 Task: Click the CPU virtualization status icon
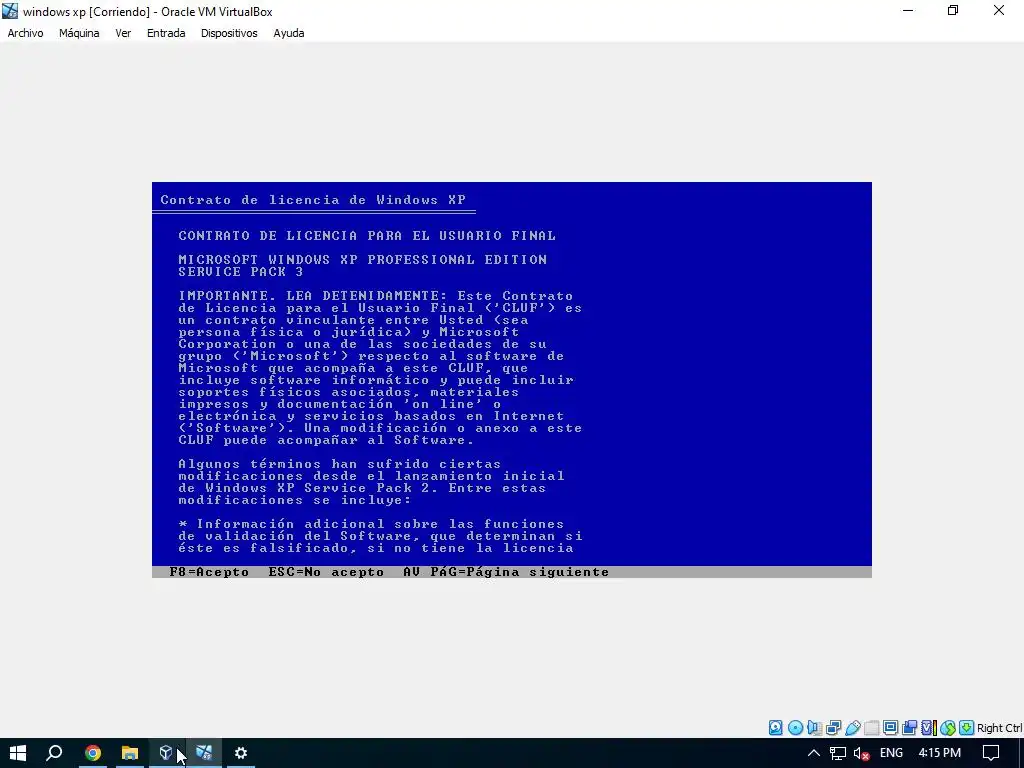click(929, 728)
